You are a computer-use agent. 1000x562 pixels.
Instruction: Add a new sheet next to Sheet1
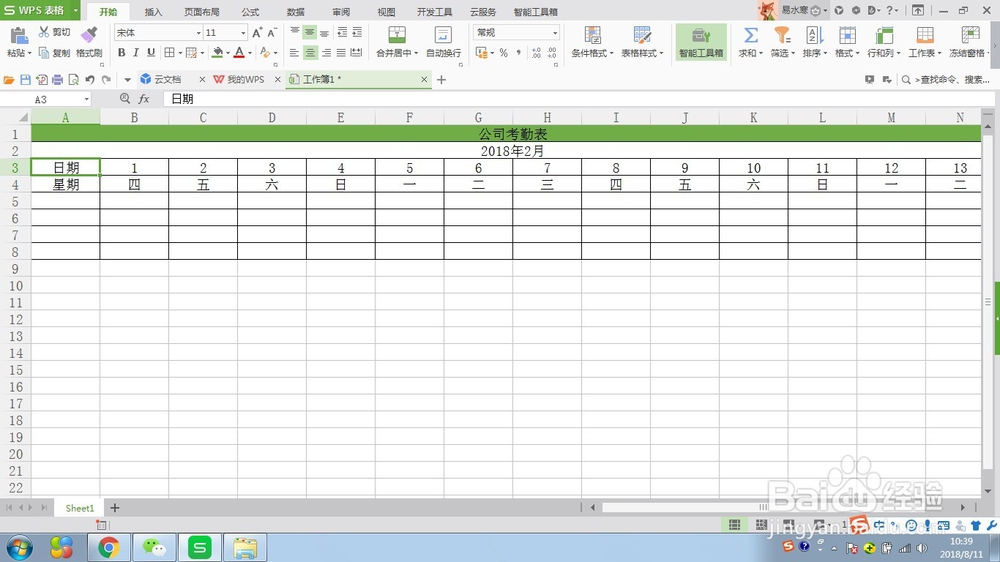tap(115, 508)
